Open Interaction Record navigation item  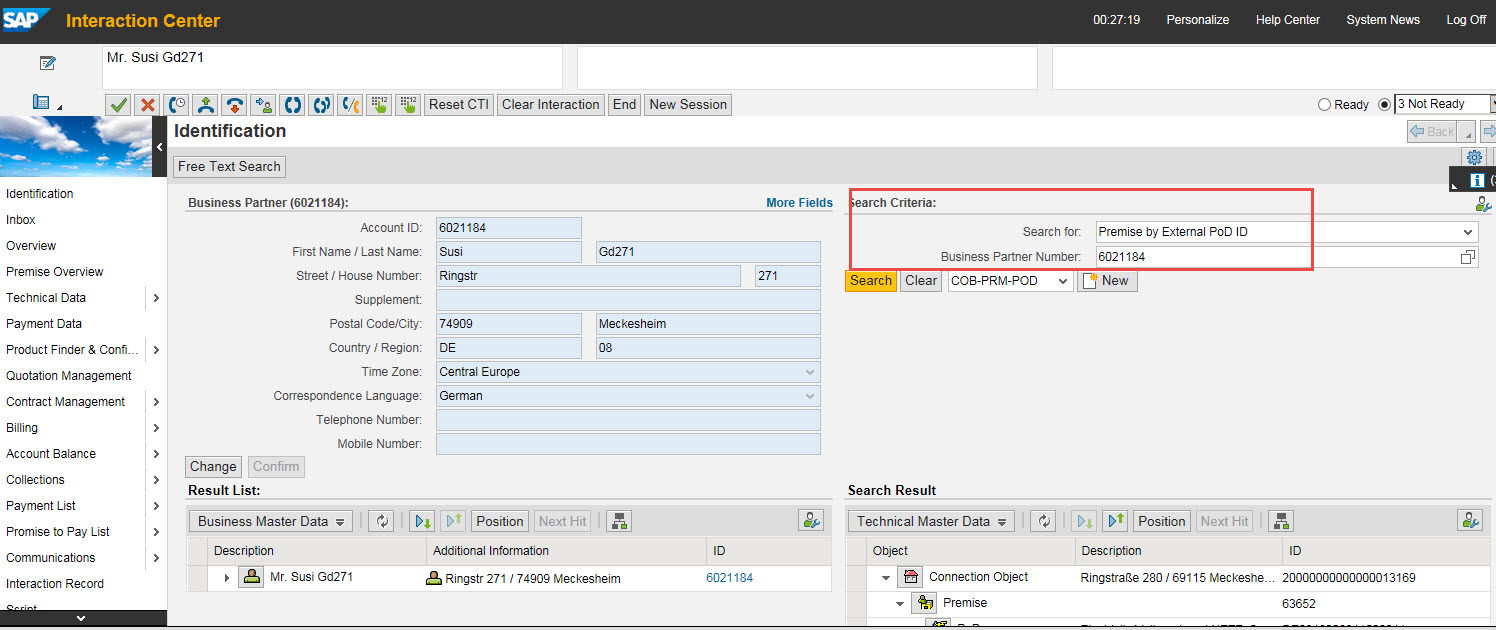click(x=55, y=584)
